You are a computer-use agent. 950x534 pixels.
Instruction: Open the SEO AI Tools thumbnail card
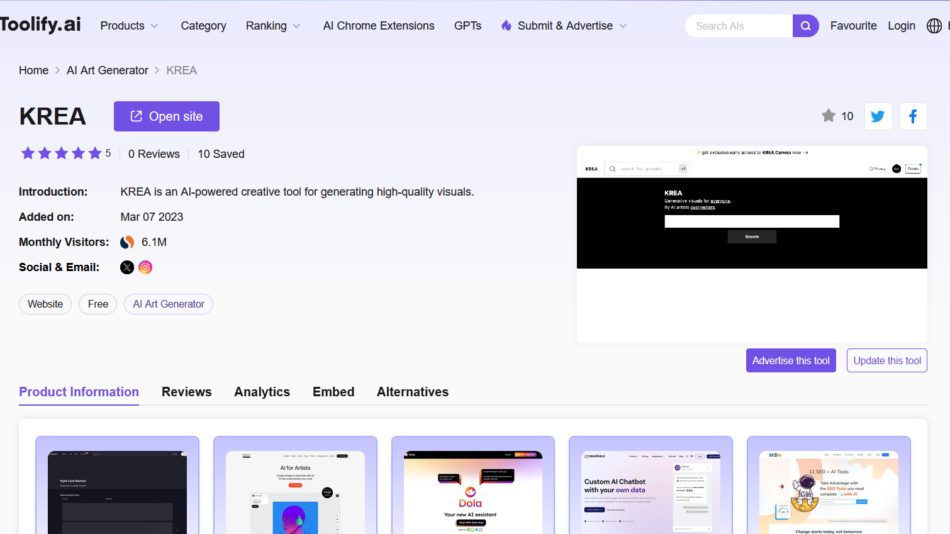click(829, 485)
